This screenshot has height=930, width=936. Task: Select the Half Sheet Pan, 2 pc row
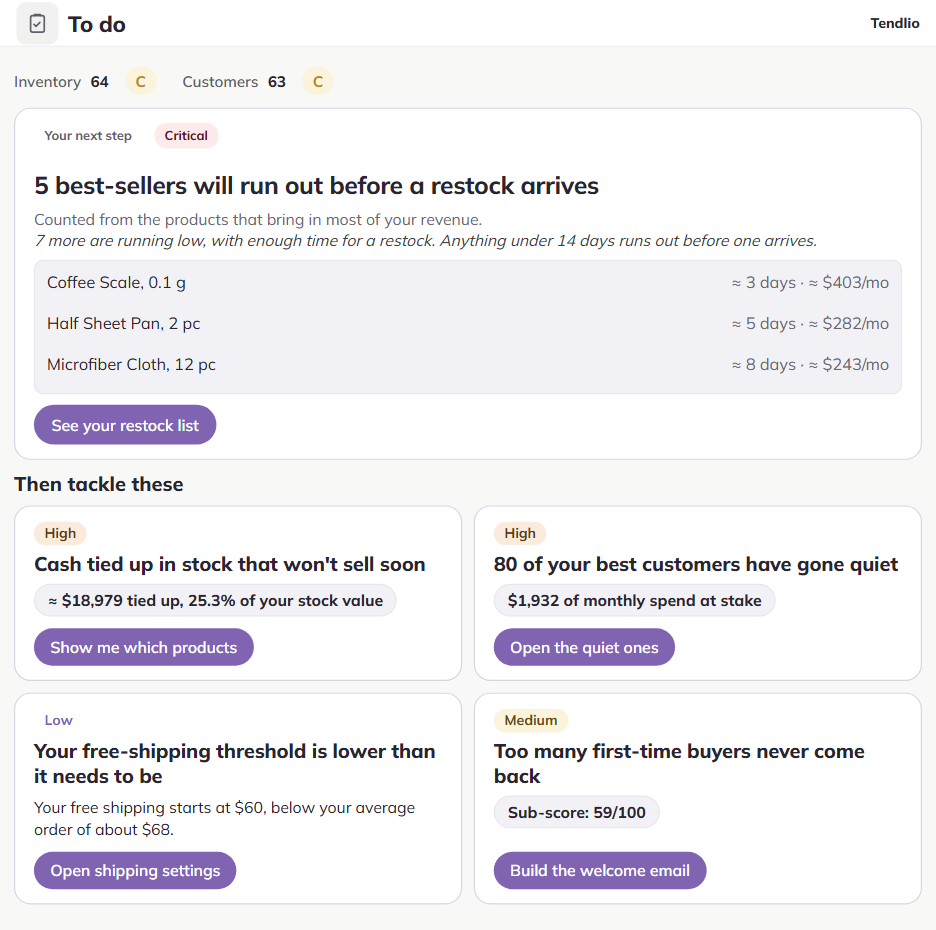click(x=468, y=324)
